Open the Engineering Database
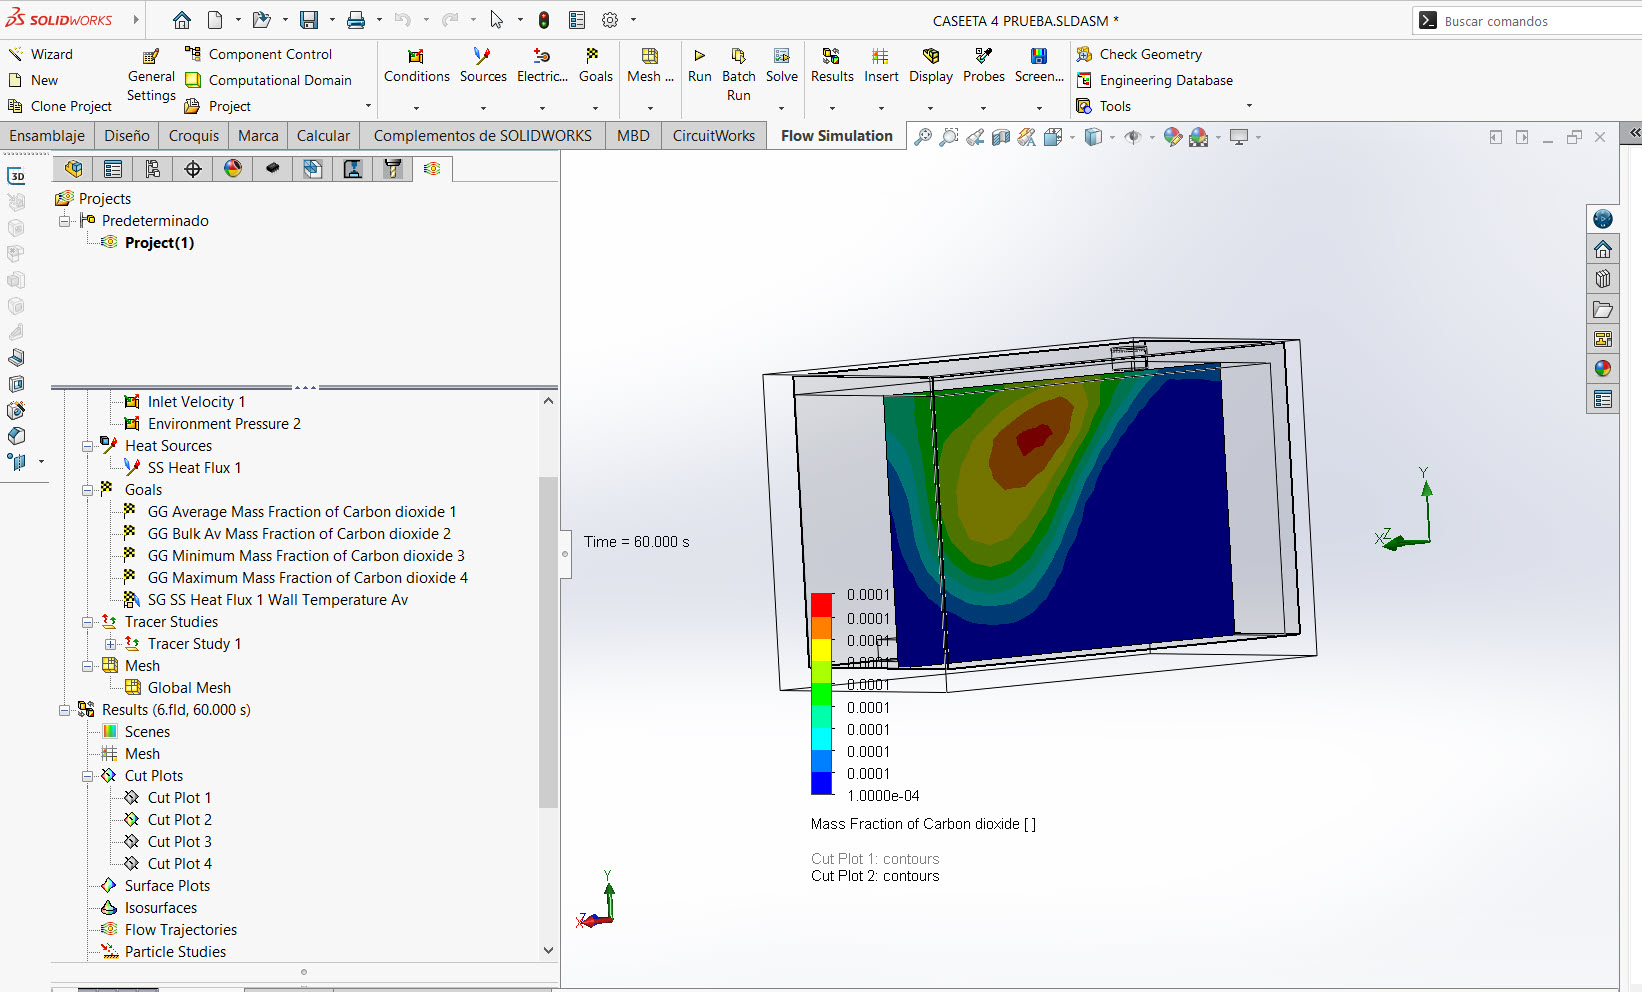Image resolution: width=1642 pixels, height=992 pixels. [x=1165, y=80]
